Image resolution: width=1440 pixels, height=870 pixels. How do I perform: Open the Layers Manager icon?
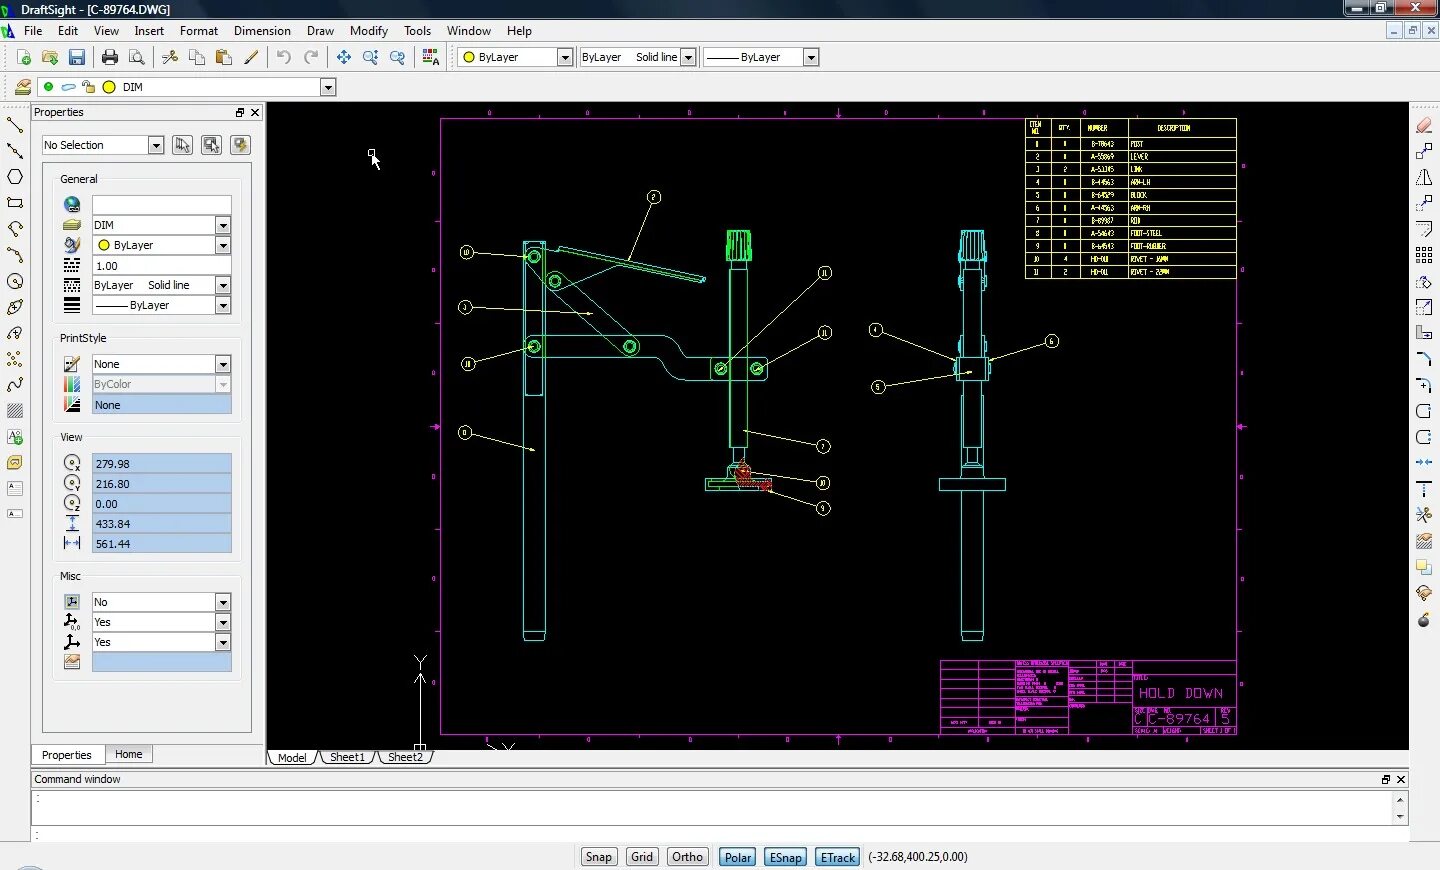coord(23,87)
